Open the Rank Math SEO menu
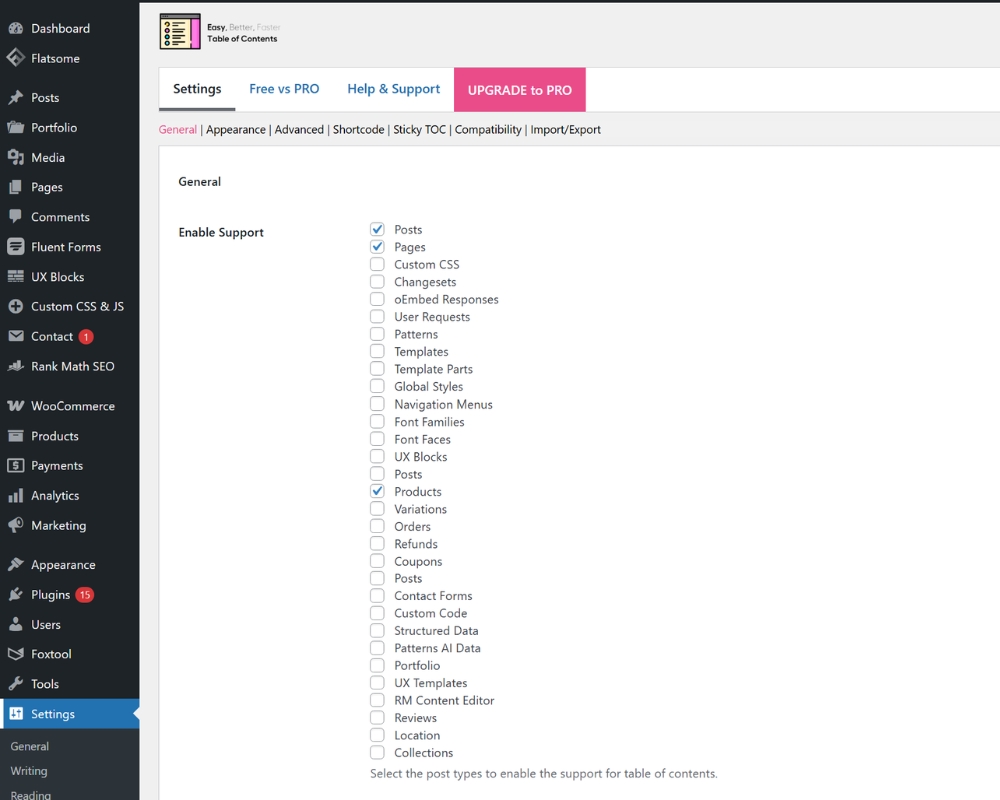This screenshot has height=800, width=1000. pyautogui.click(x=70, y=366)
